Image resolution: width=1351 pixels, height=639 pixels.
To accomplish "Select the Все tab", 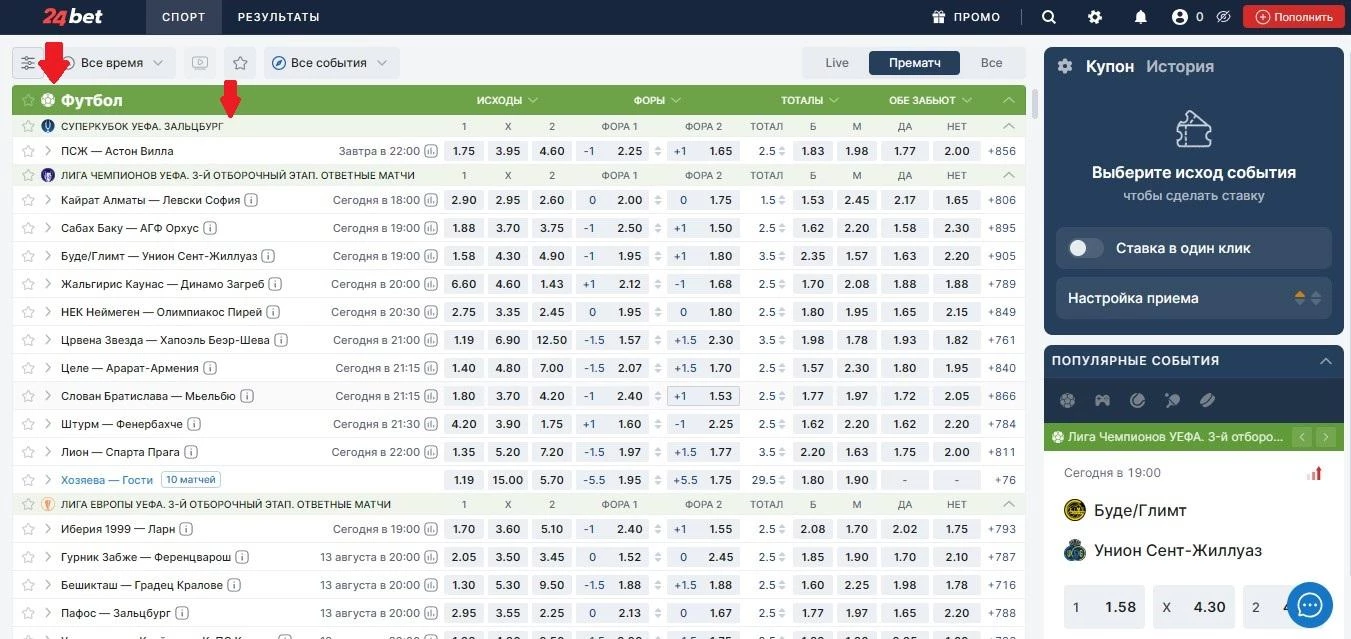I will click(992, 63).
